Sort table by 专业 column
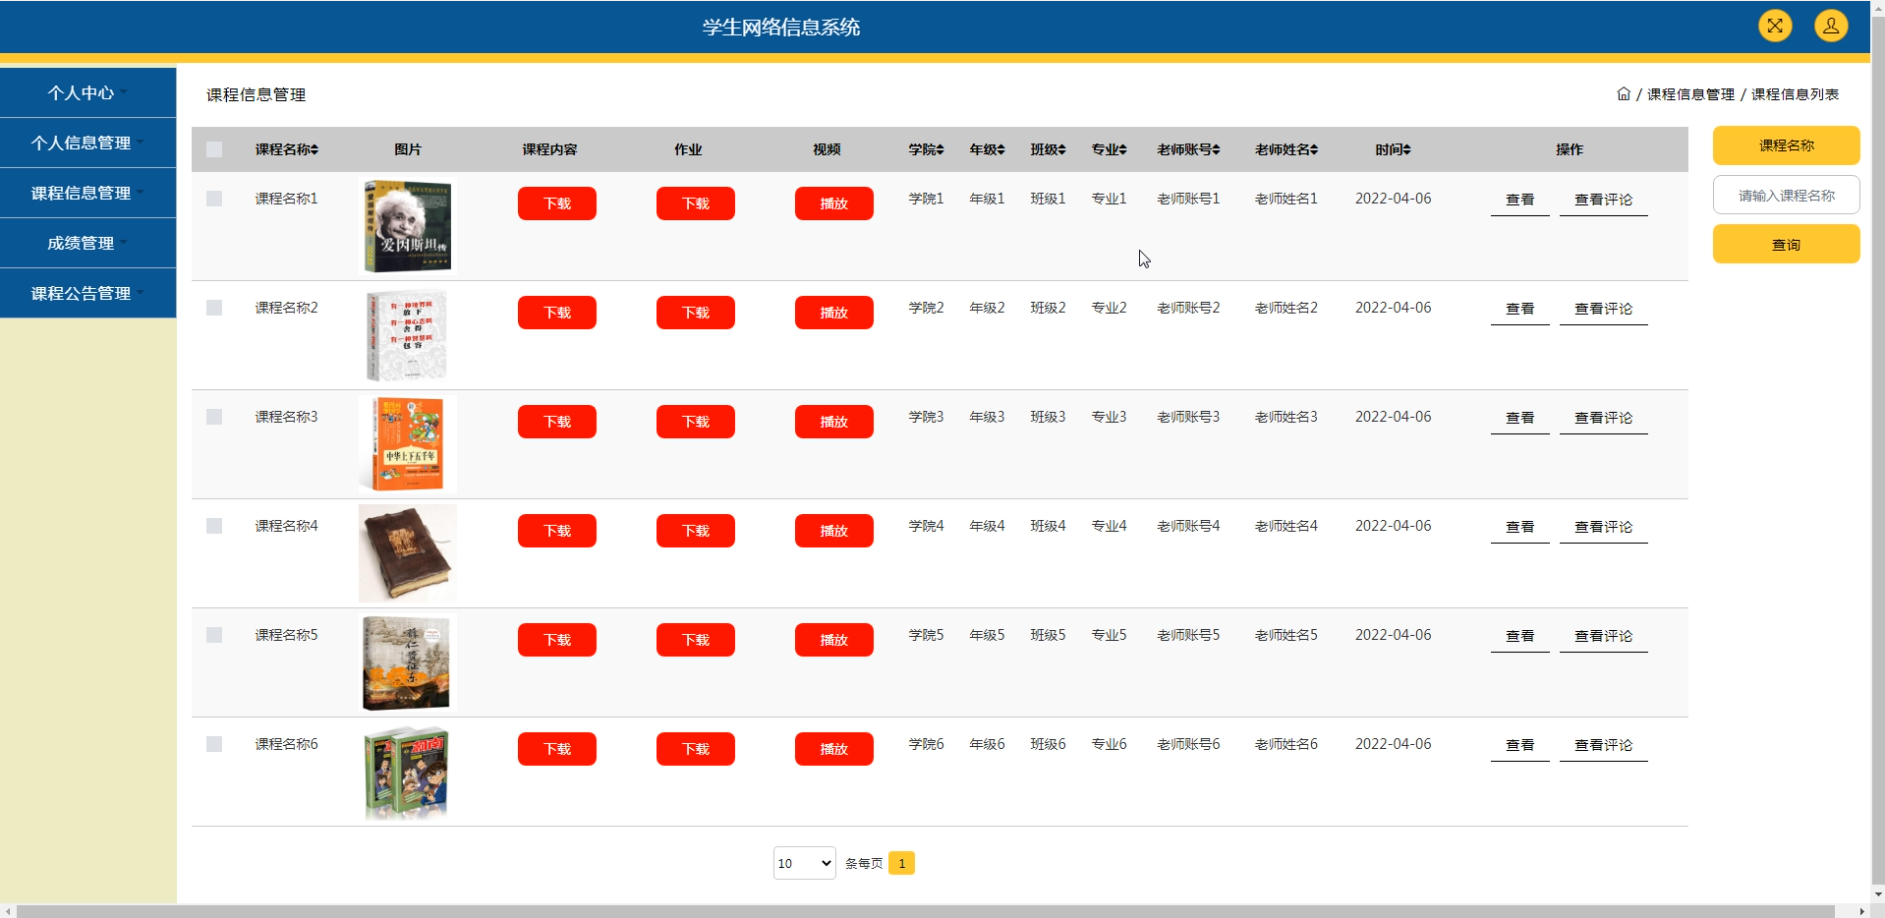Image resolution: width=1885 pixels, height=918 pixels. pyautogui.click(x=1109, y=149)
